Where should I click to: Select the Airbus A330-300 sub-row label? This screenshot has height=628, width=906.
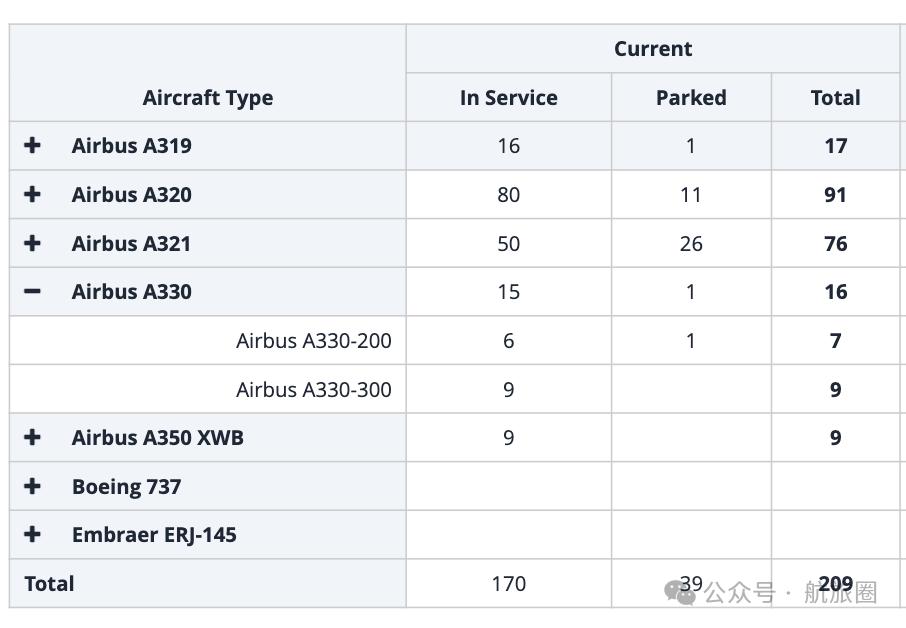pyautogui.click(x=314, y=389)
